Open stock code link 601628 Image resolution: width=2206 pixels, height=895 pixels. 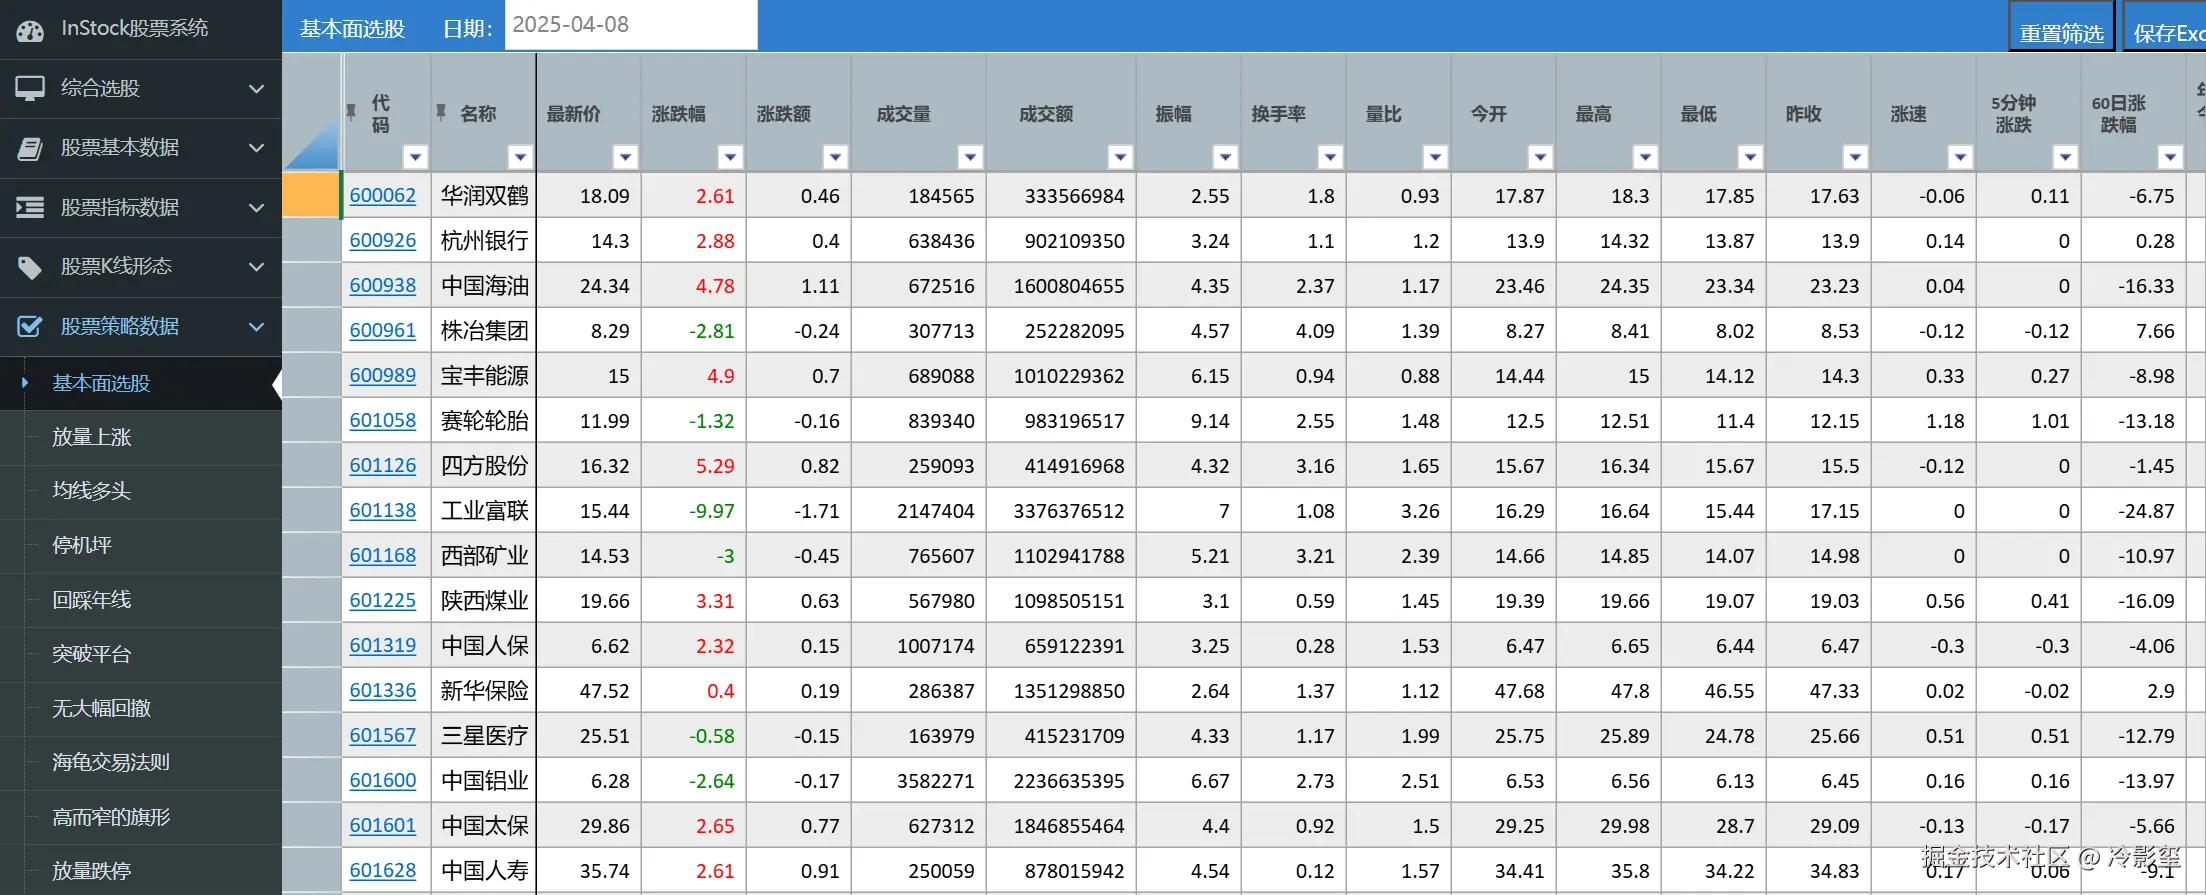383,870
